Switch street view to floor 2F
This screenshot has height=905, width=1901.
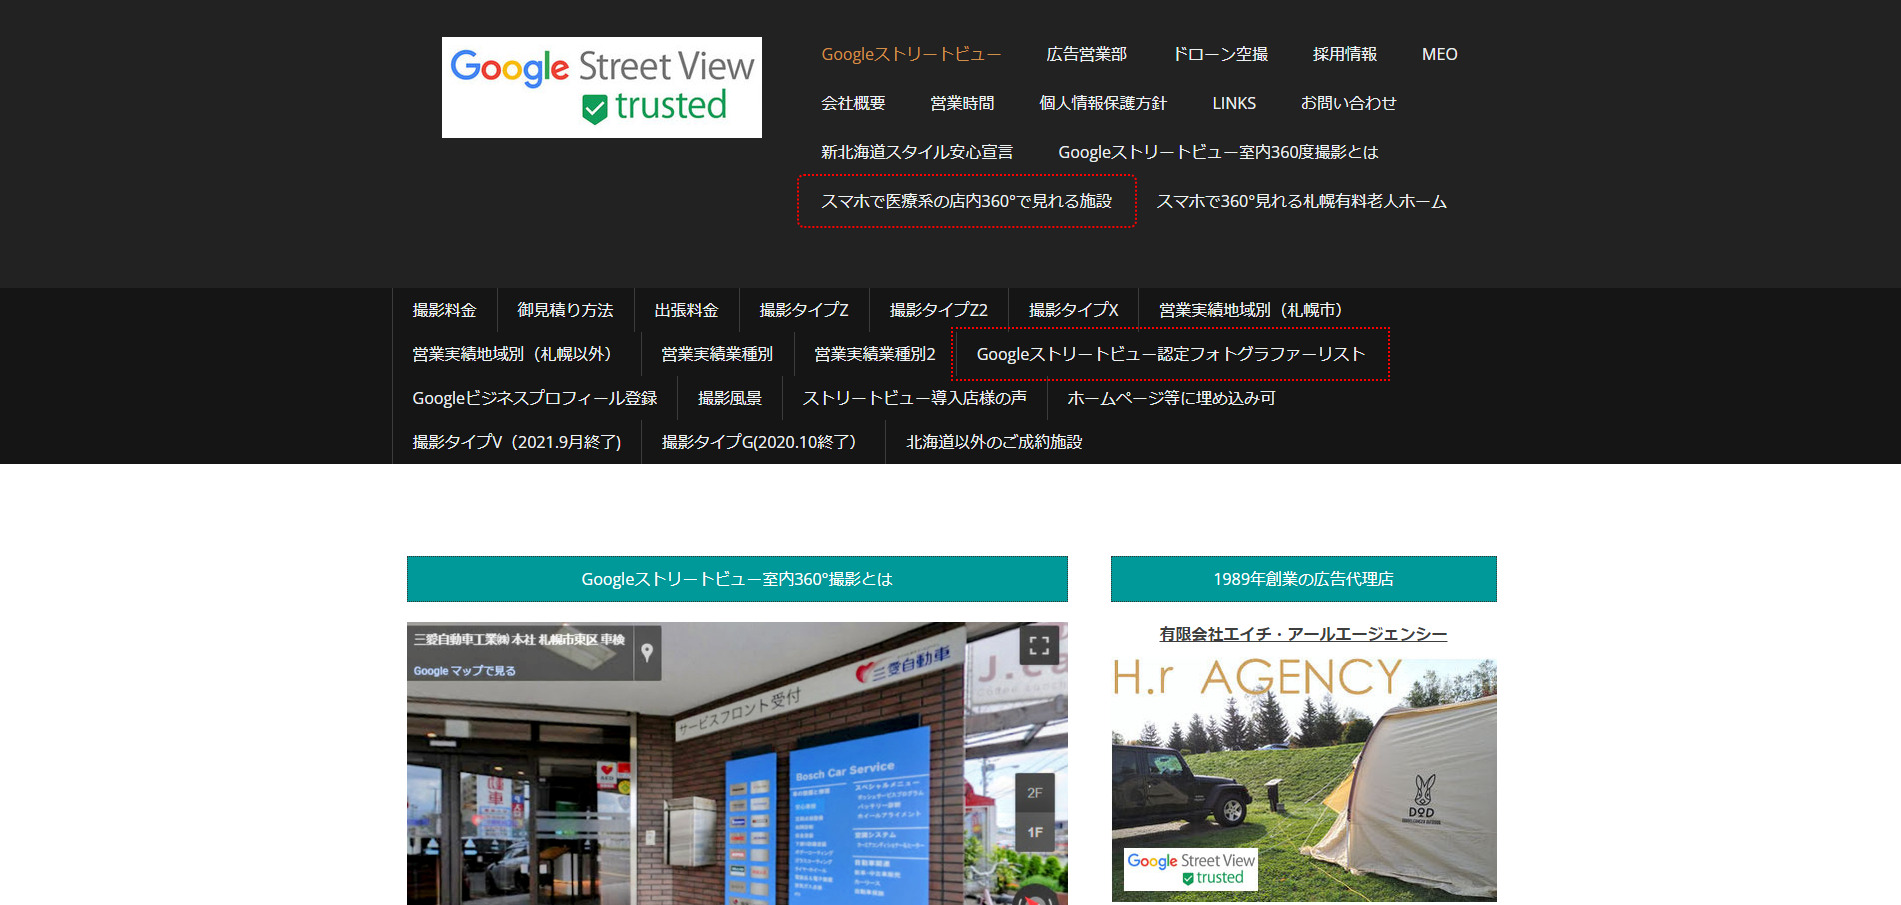(x=1035, y=792)
